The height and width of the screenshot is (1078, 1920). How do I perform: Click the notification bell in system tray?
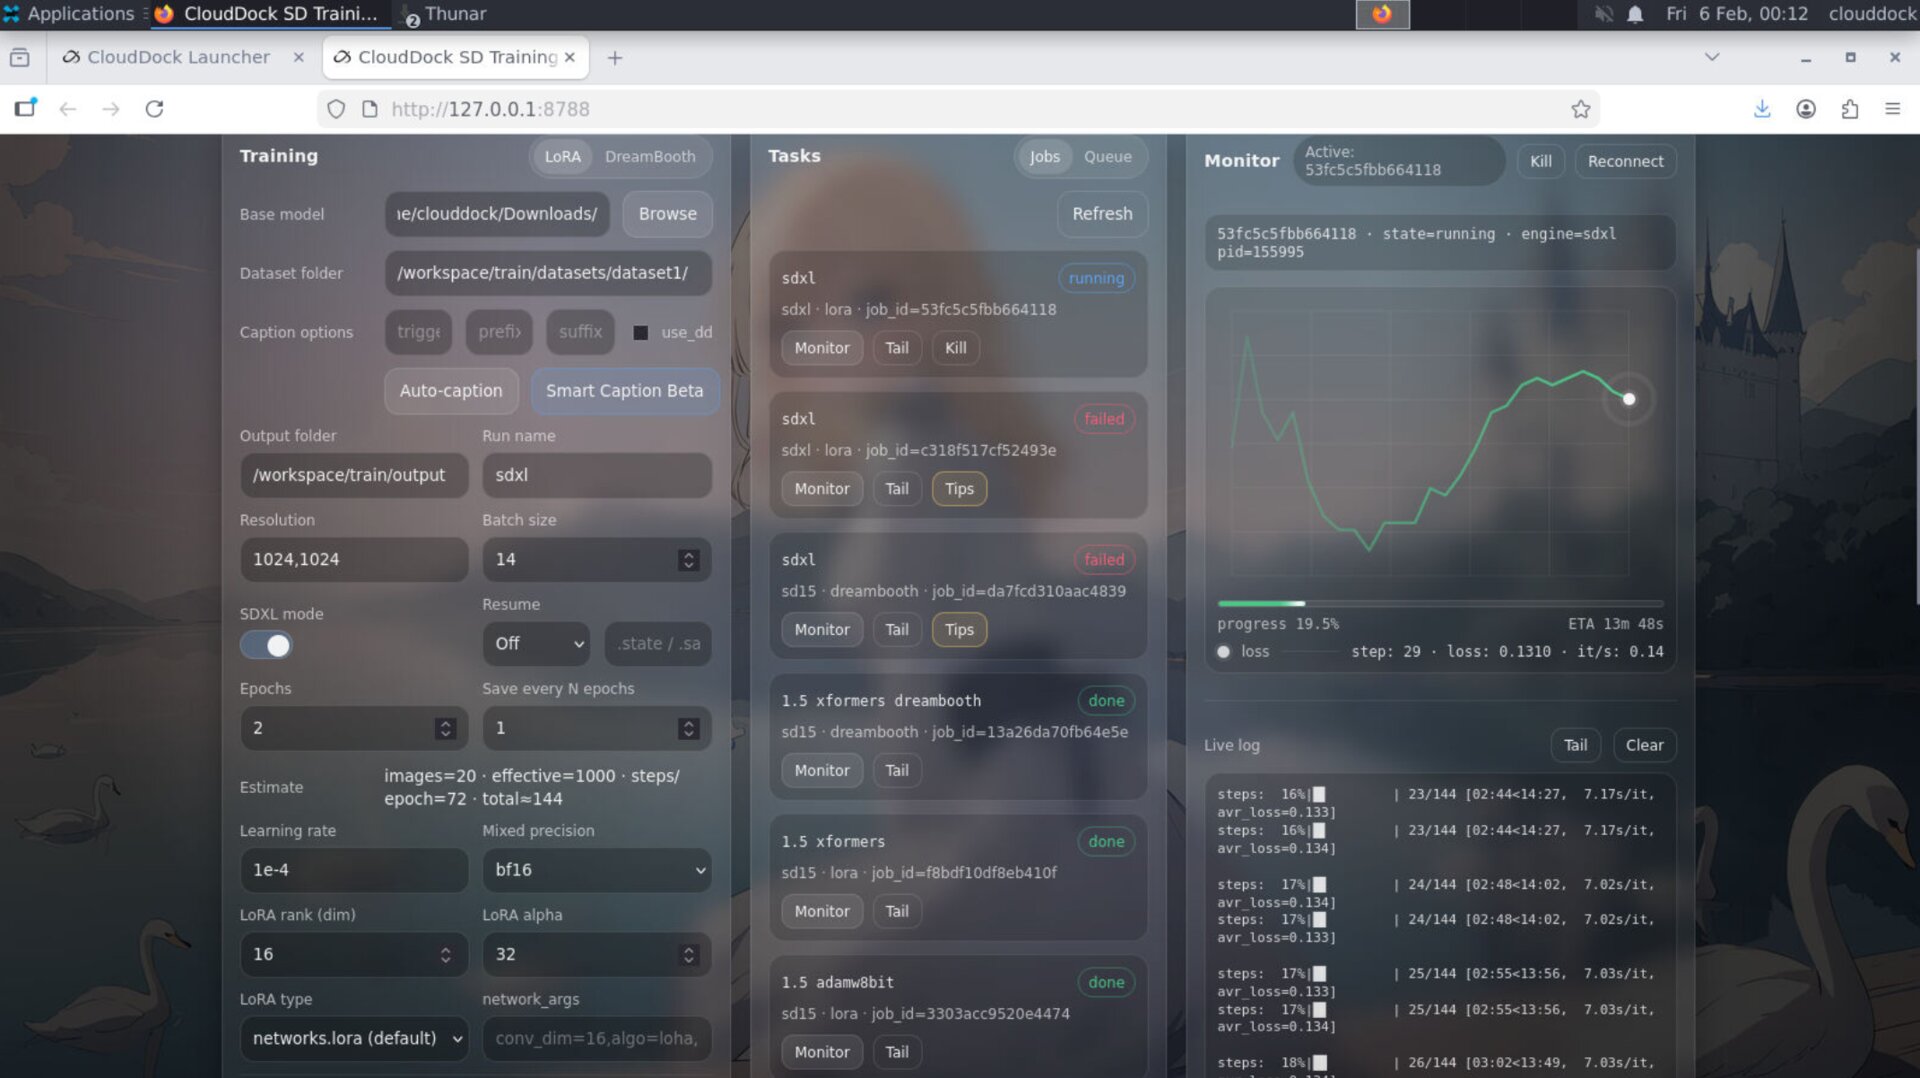pyautogui.click(x=1635, y=14)
